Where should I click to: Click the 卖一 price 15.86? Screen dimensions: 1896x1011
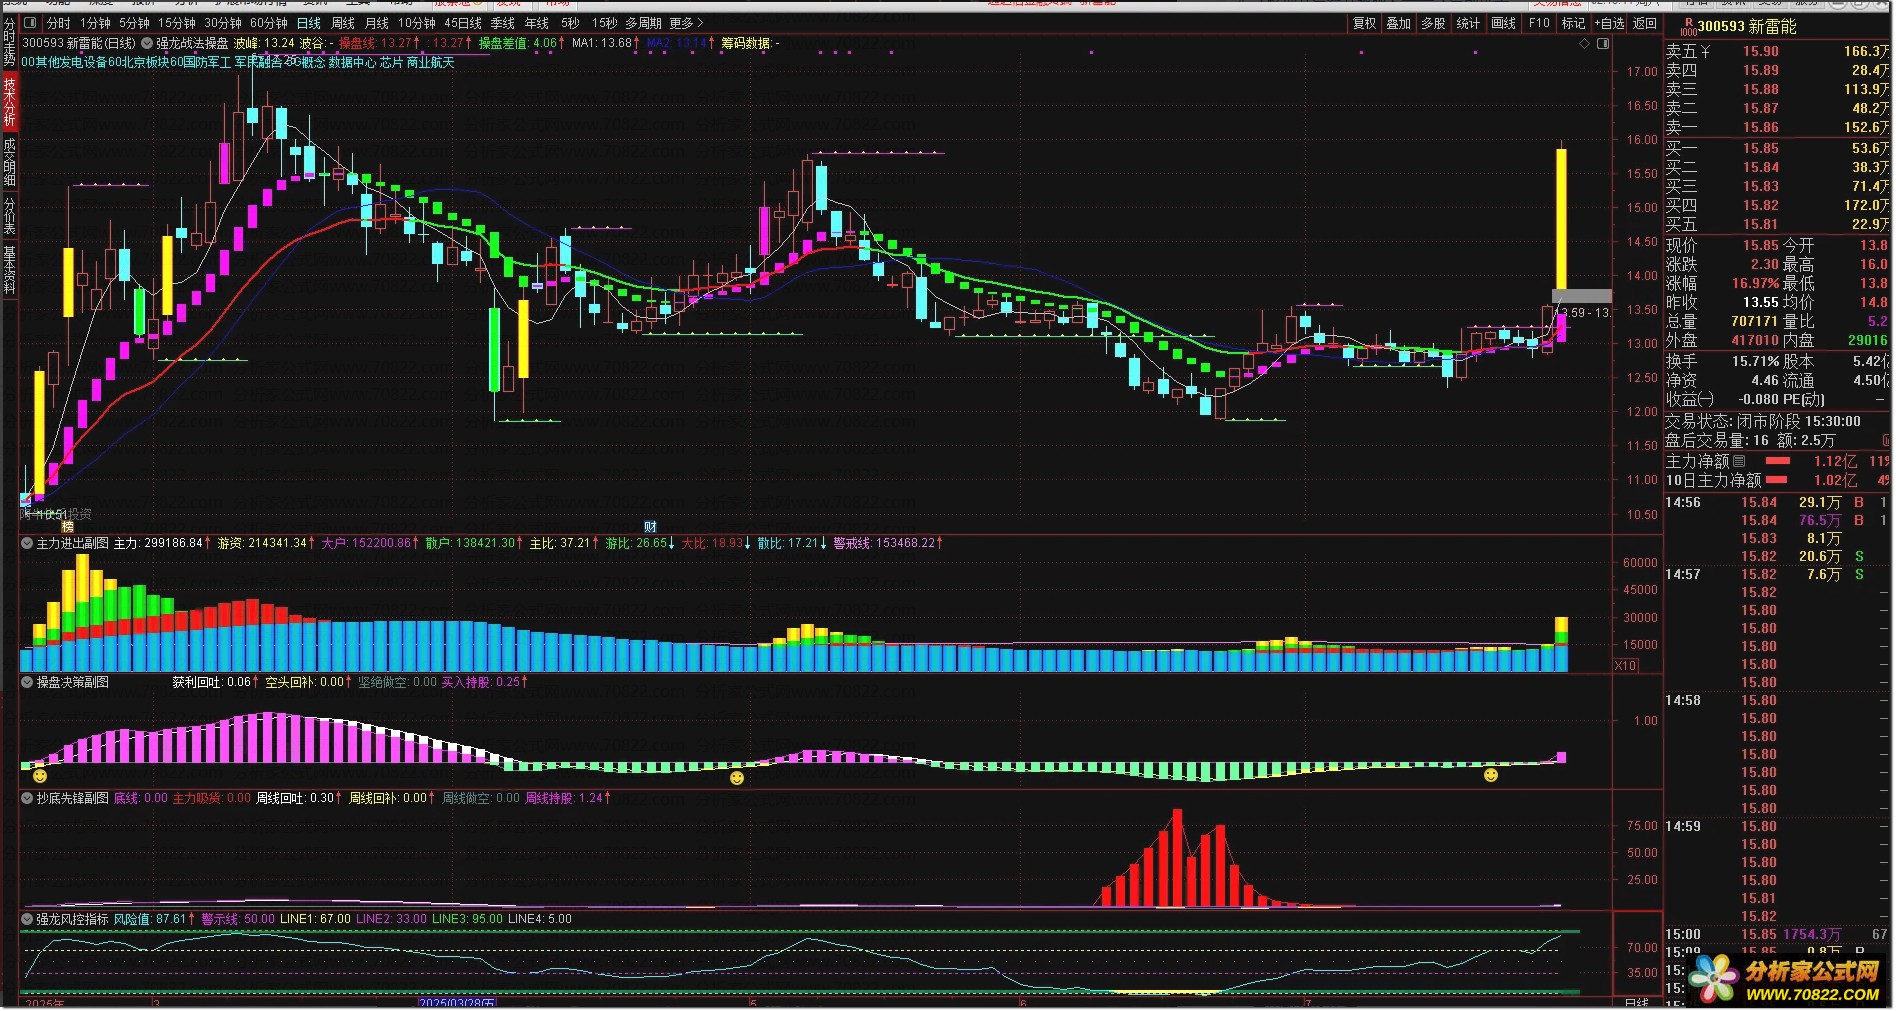click(x=1760, y=127)
